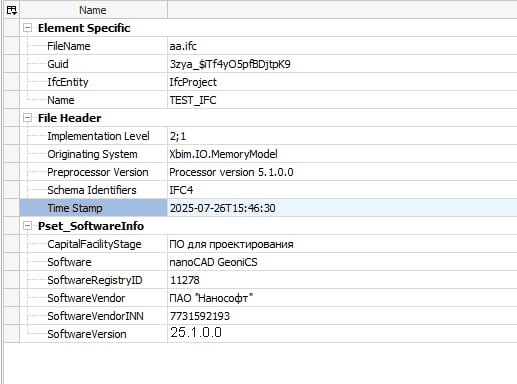
Task: Select the Guid property name
Action: click(58, 64)
